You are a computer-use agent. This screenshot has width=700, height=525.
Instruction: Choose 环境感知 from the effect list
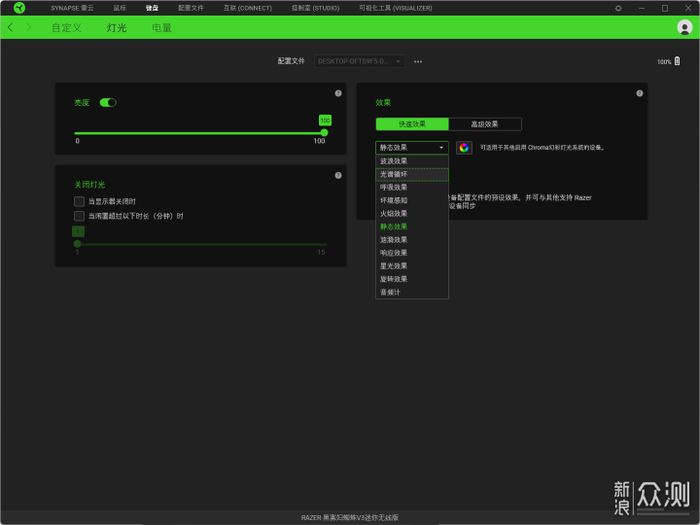(x=412, y=200)
